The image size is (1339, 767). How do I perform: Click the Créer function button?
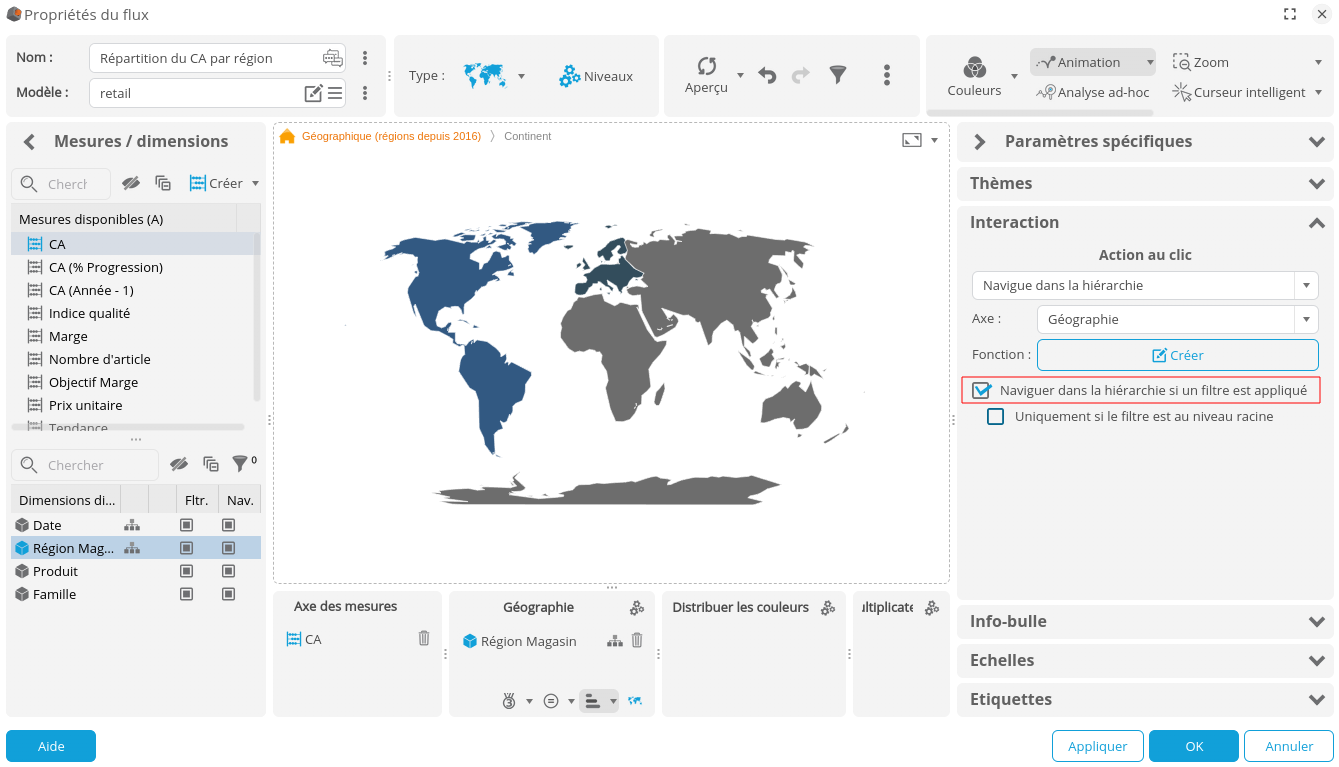[x=1177, y=355]
